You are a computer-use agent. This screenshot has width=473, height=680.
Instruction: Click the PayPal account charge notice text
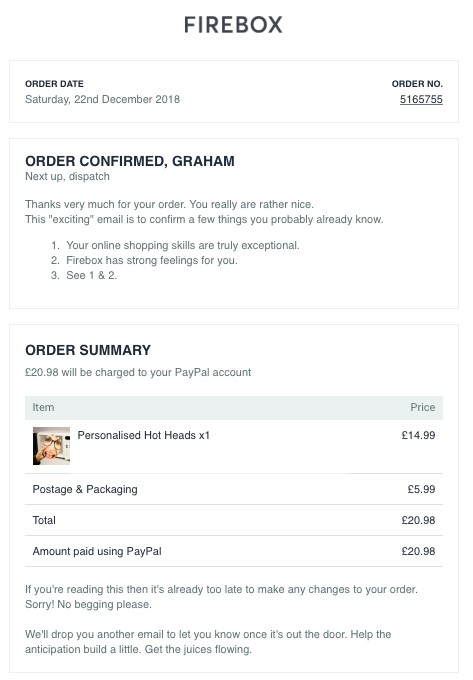click(138, 372)
